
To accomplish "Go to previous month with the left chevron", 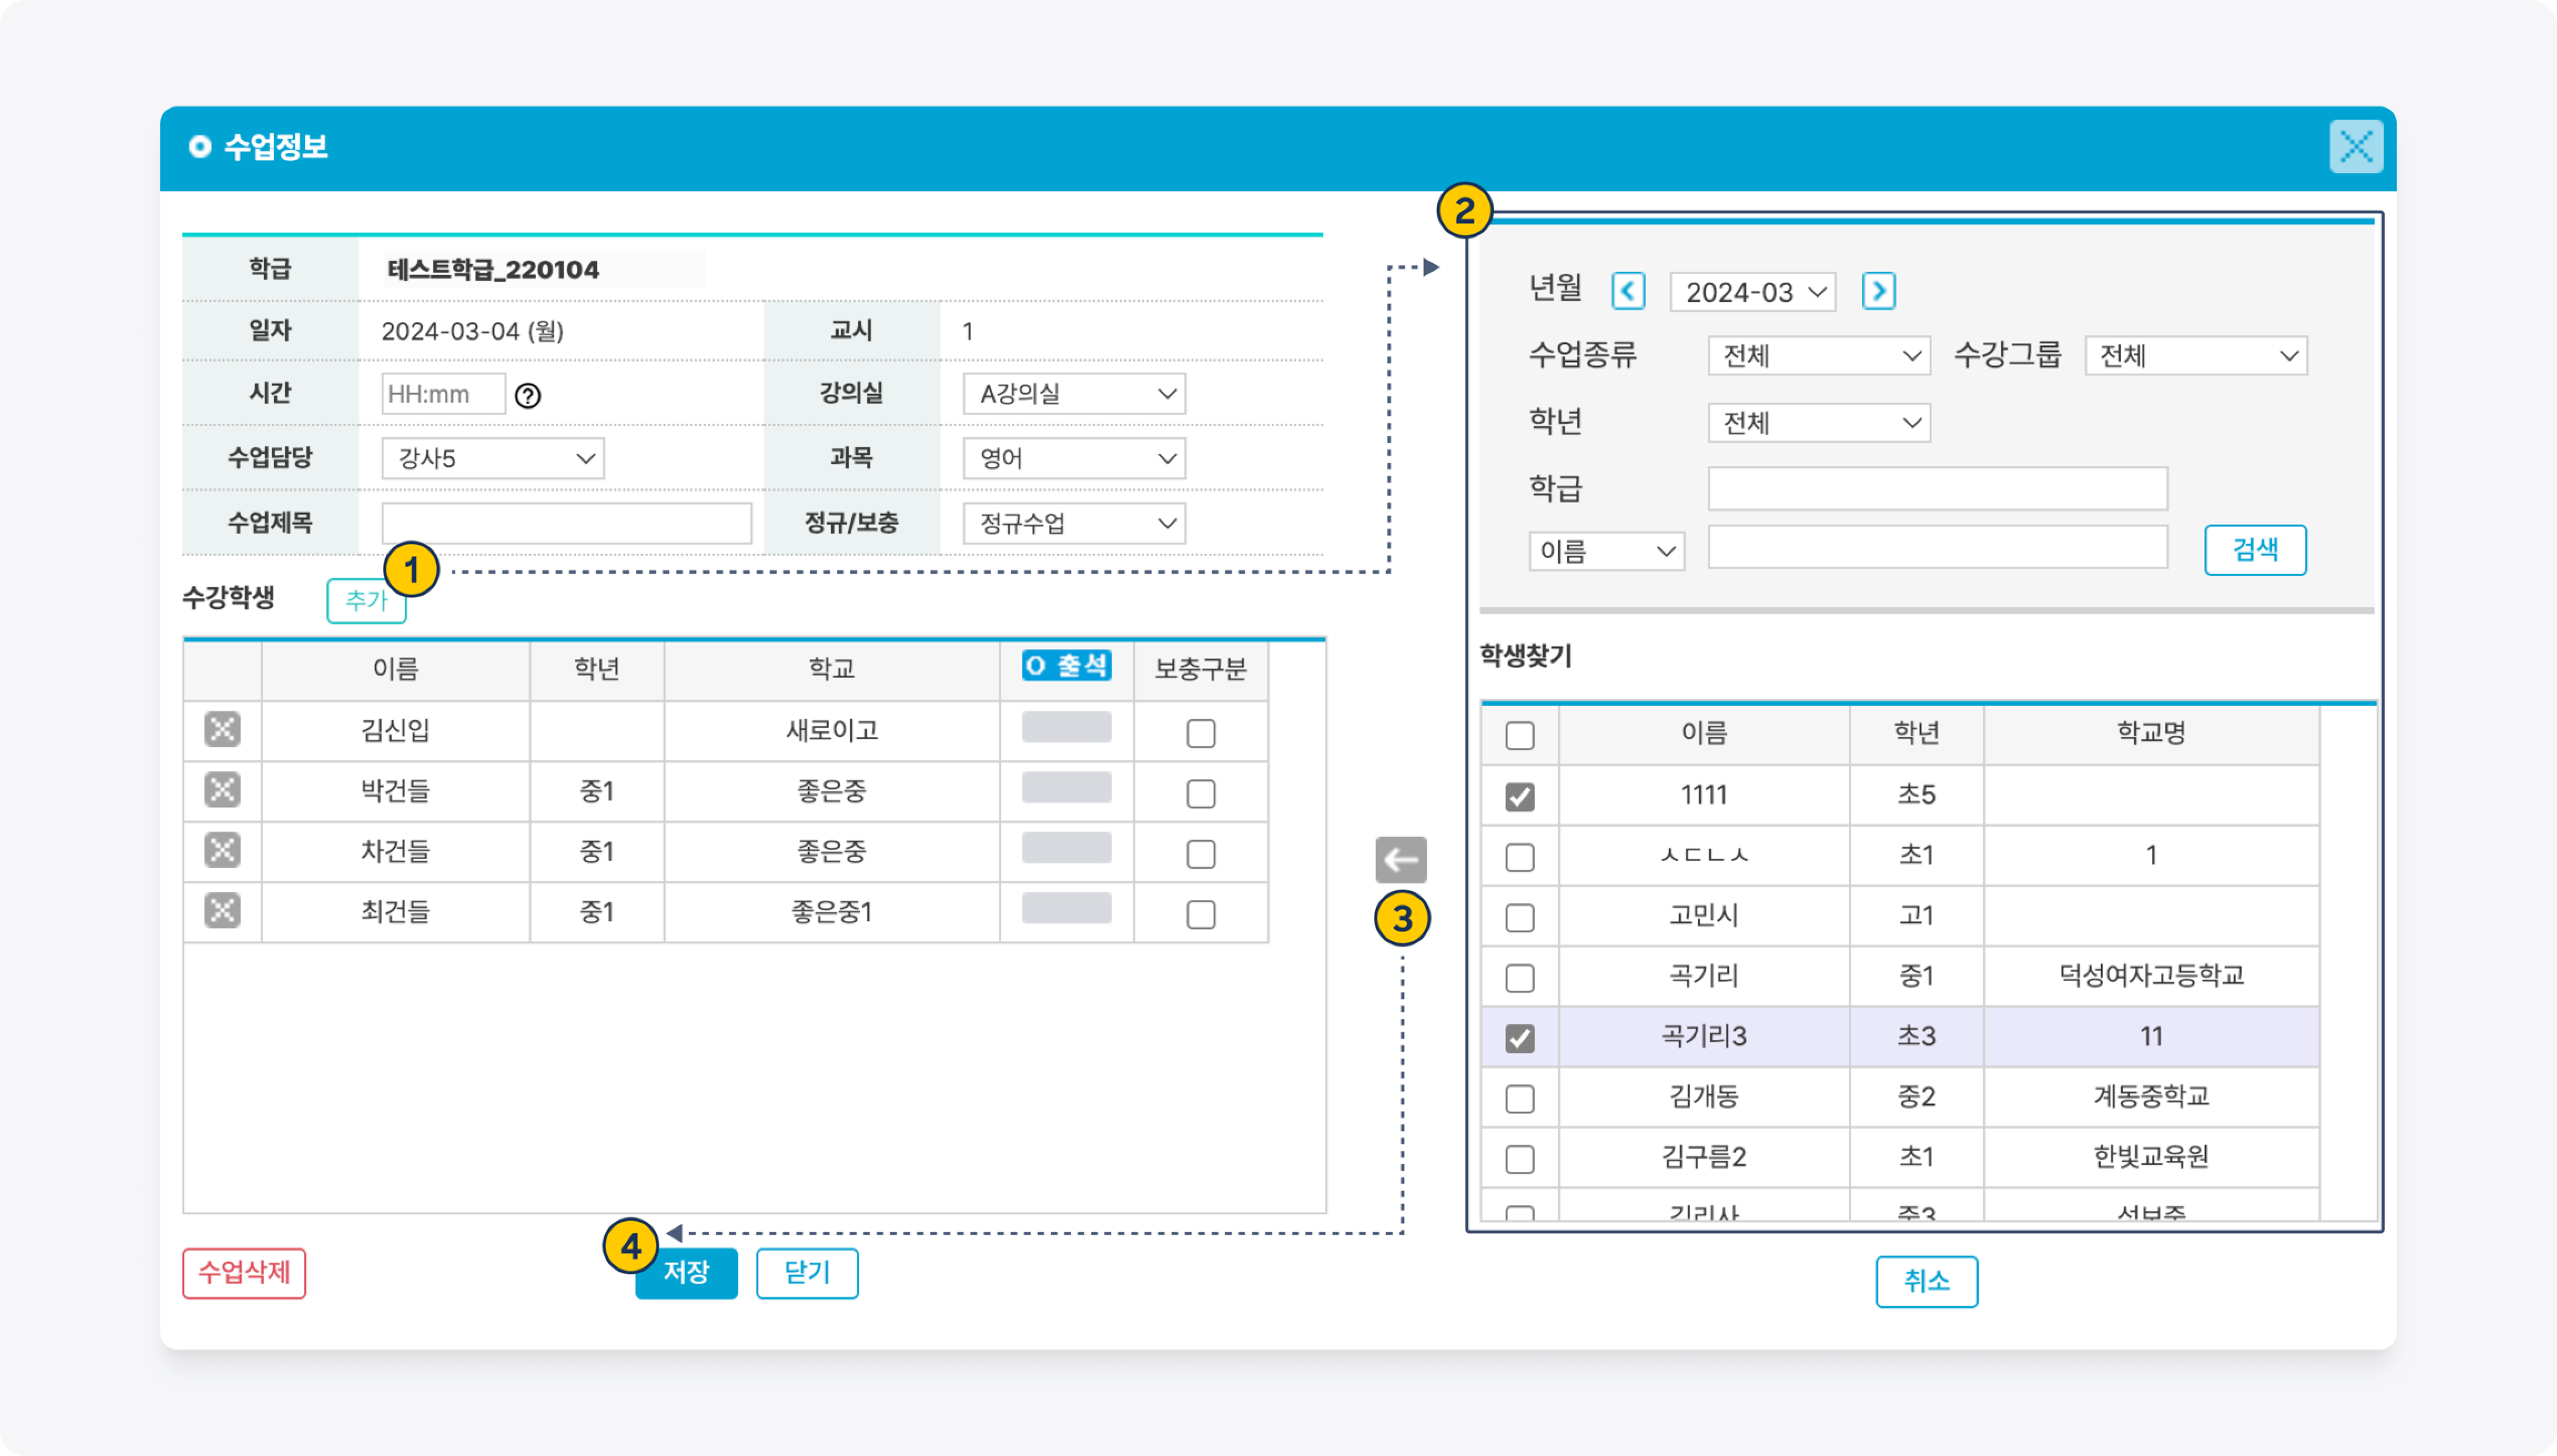I will point(1628,291).
